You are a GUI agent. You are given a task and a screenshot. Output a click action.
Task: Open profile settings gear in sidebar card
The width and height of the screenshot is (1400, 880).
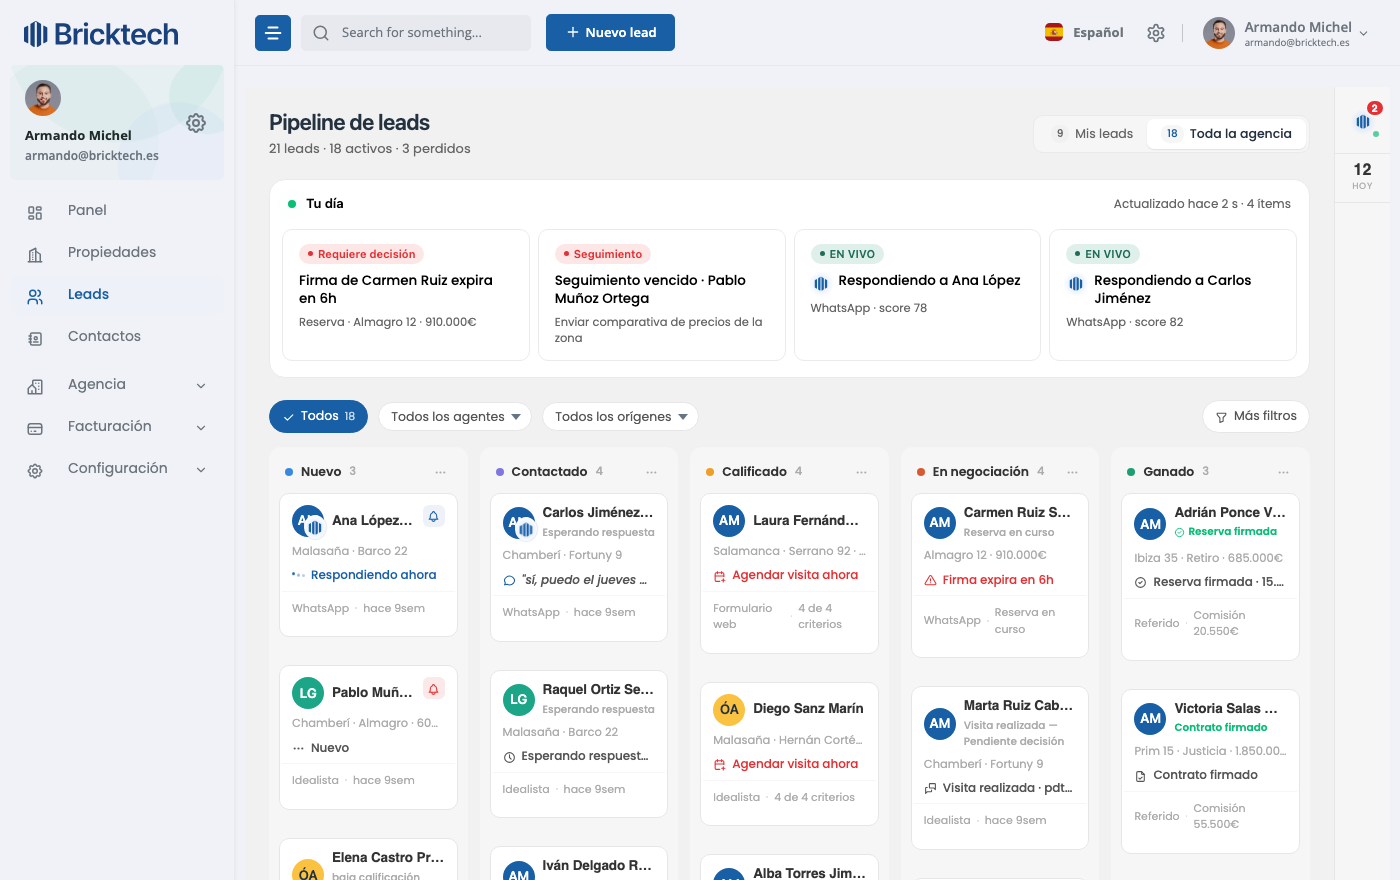click(196, 123)
